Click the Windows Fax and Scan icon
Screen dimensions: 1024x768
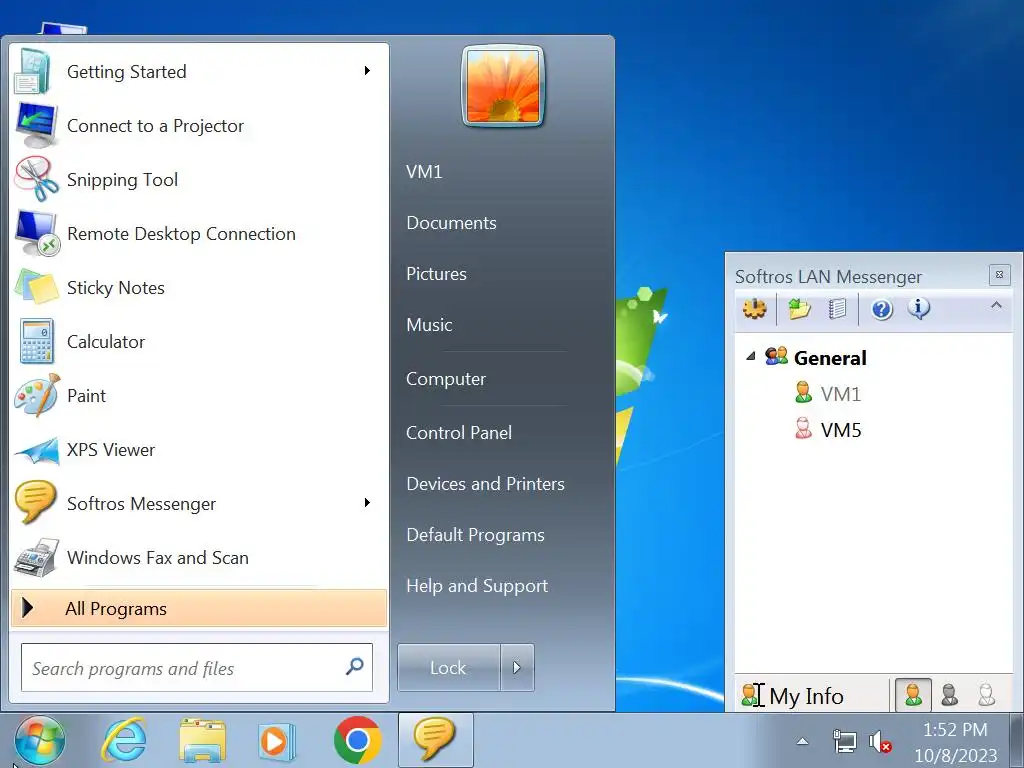pyautogui.click(x=37, y=558)
